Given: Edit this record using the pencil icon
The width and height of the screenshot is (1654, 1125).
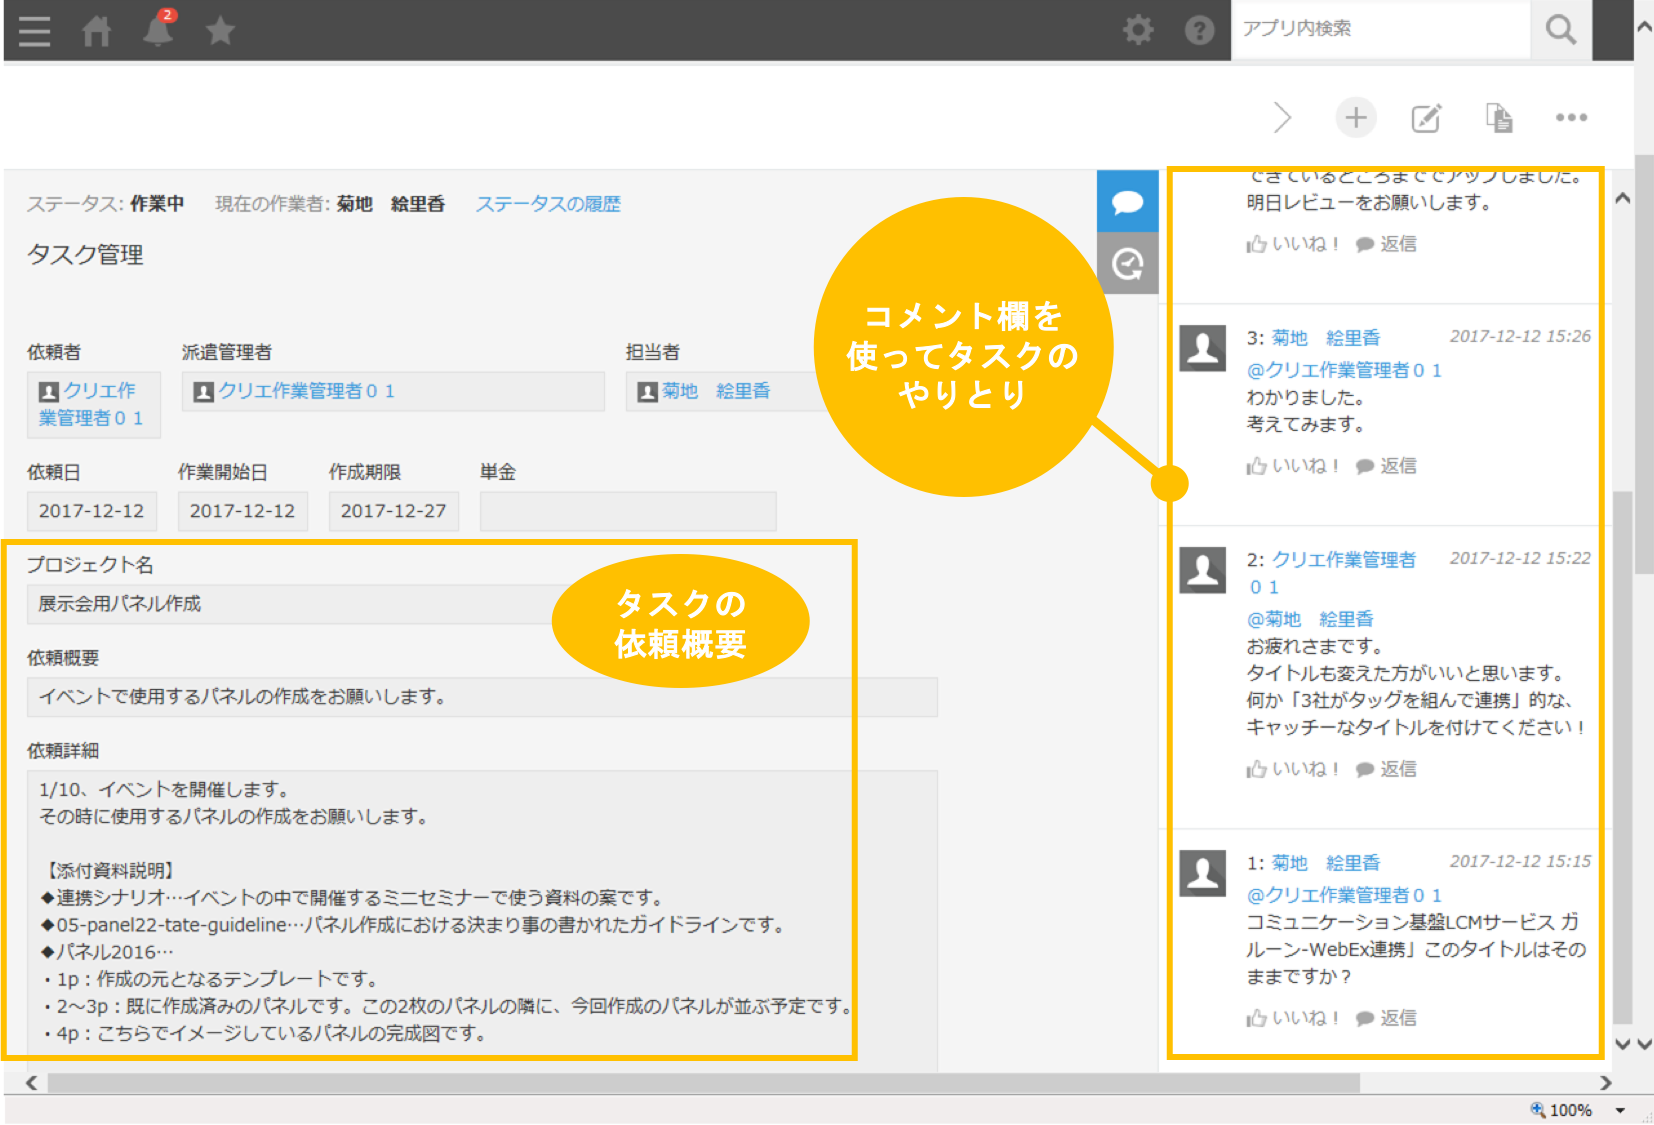Looking at the screenshot, I should point(1425,117).
